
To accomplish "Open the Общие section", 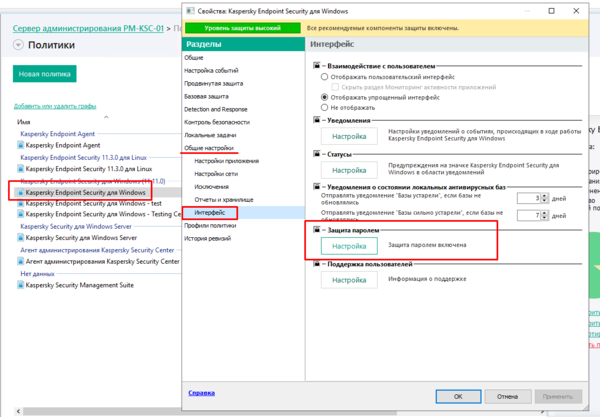I will (x=194, y=57).
